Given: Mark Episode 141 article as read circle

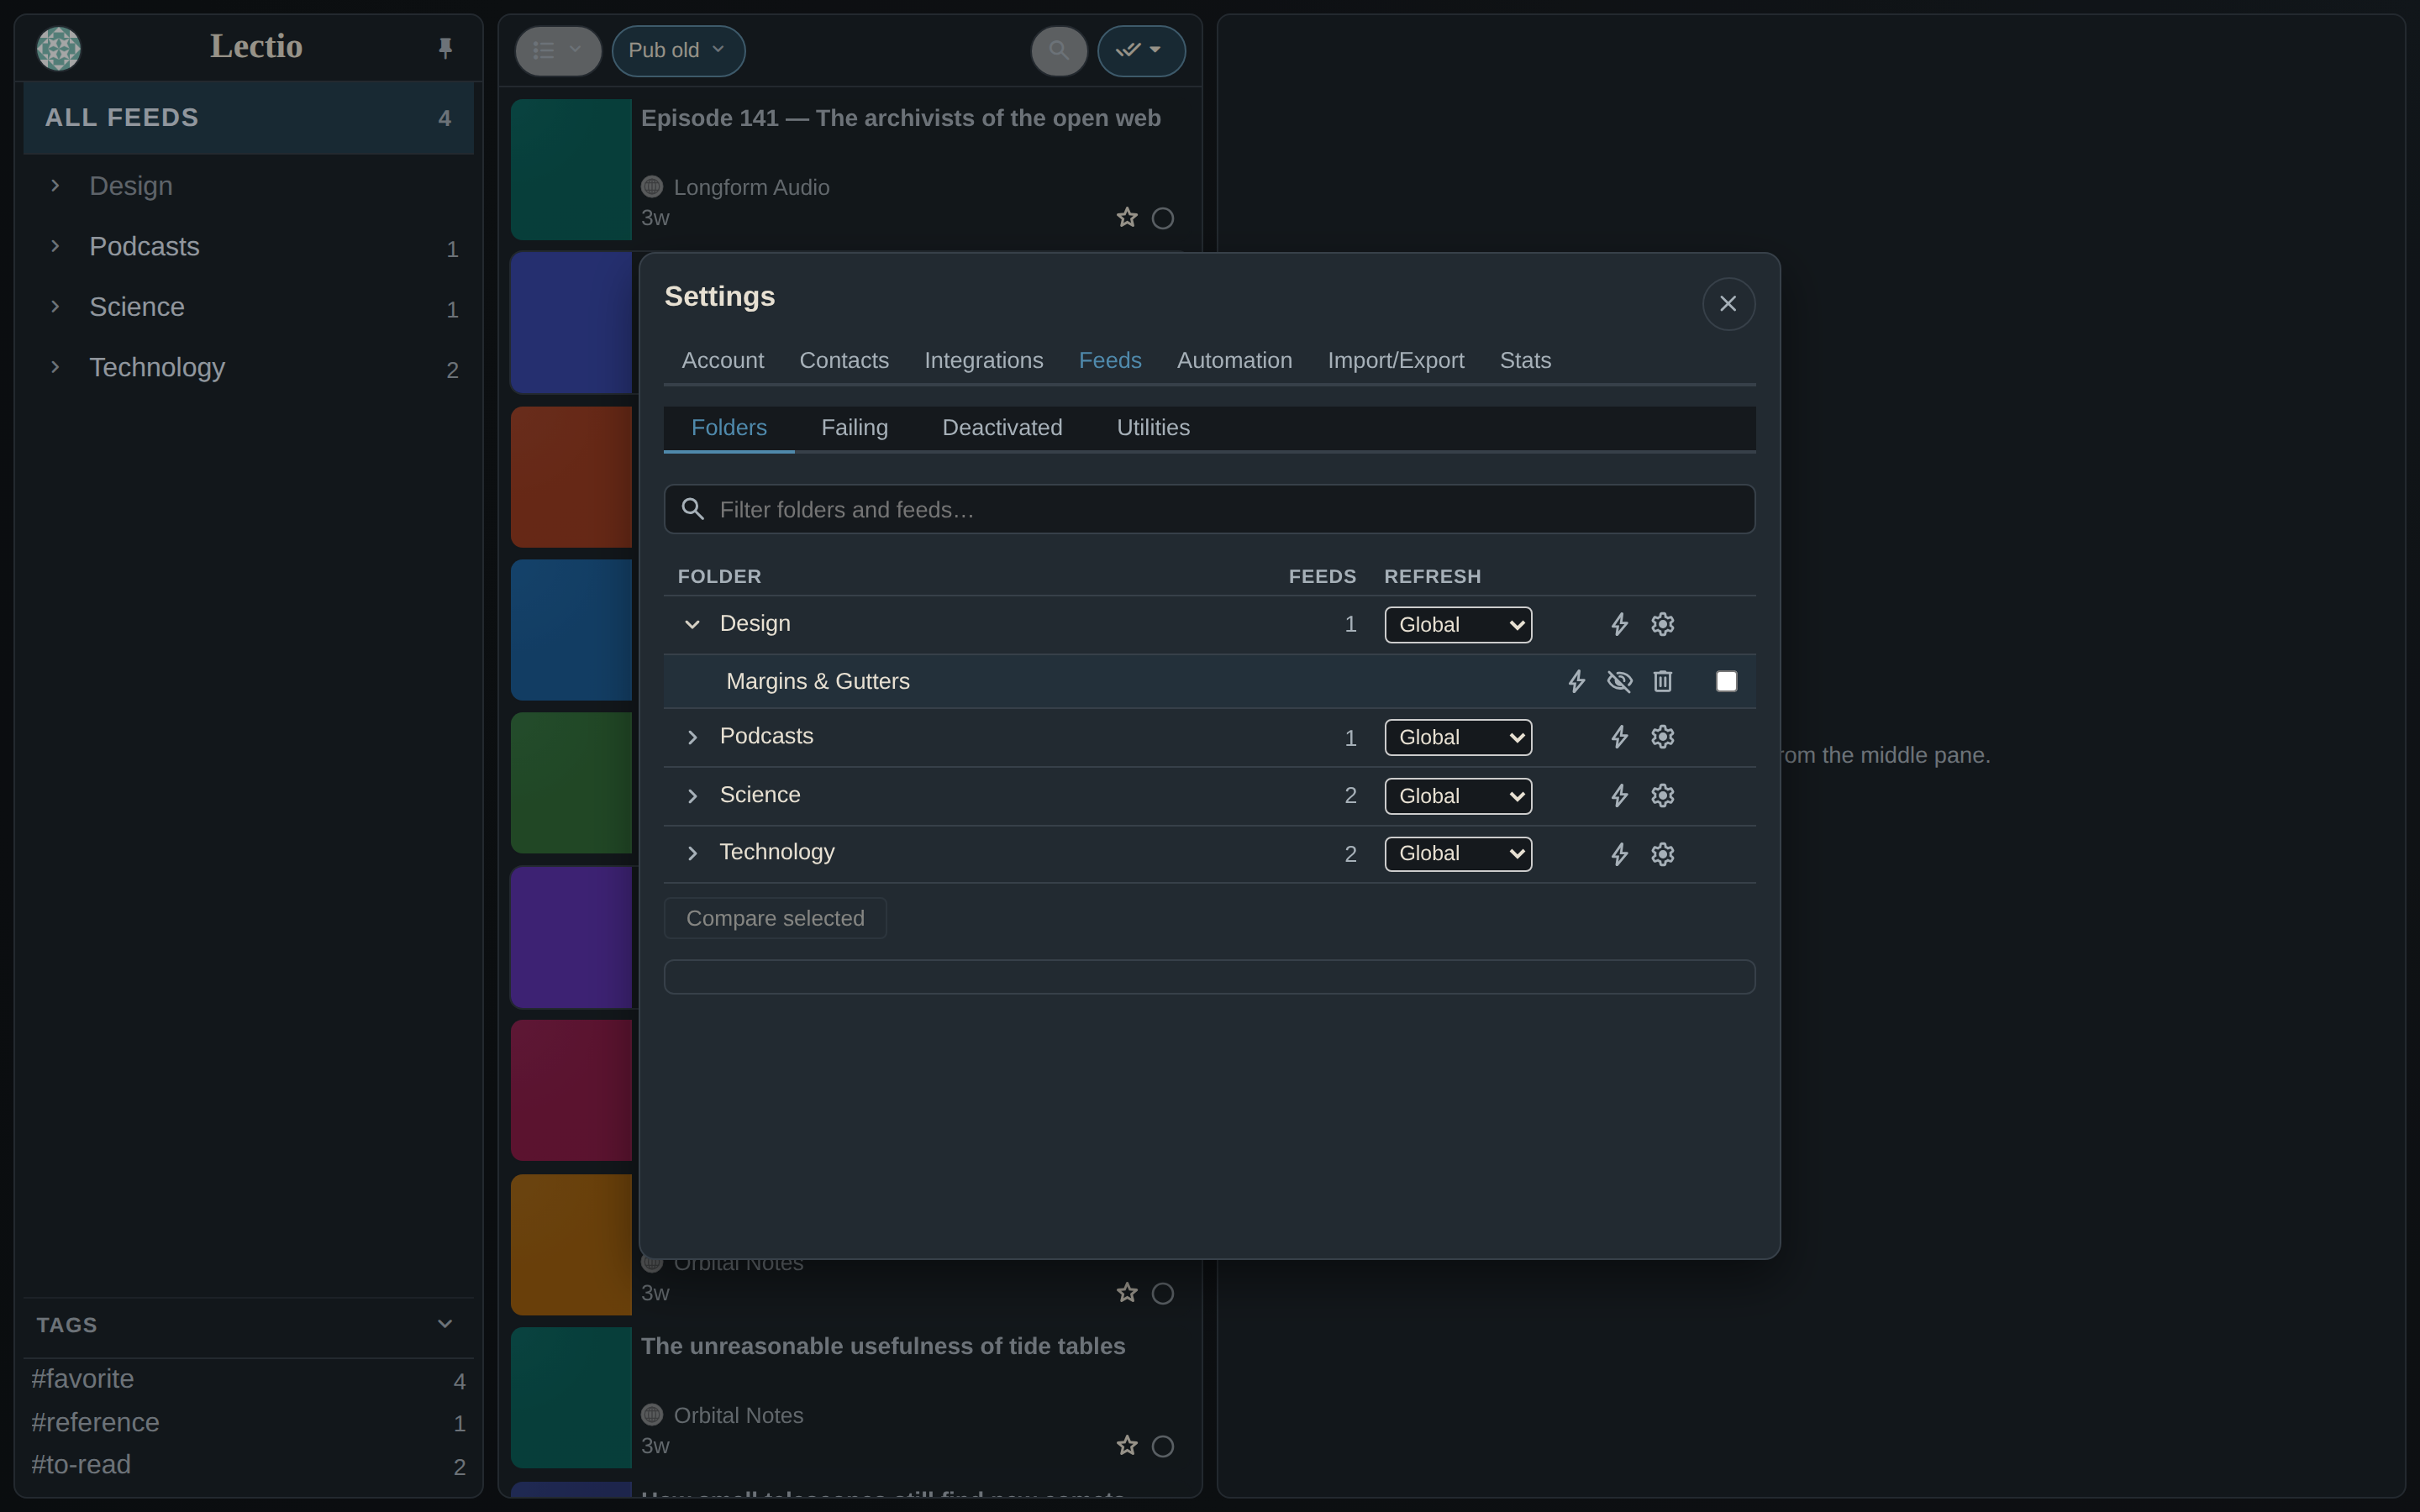Looking at the screenshot, I should [x=1163, y=218].
